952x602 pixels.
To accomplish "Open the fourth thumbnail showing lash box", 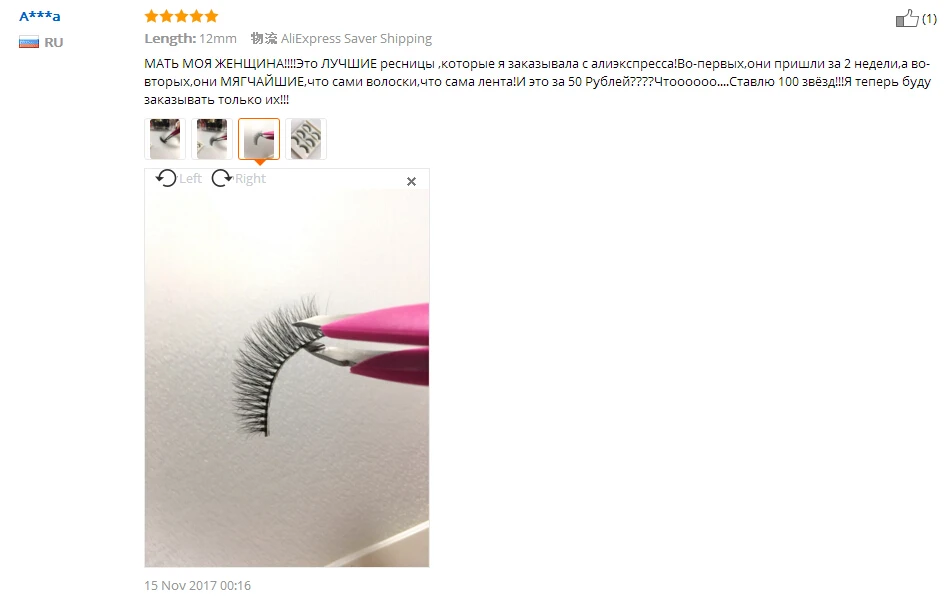I will click(x=306, y=139).
